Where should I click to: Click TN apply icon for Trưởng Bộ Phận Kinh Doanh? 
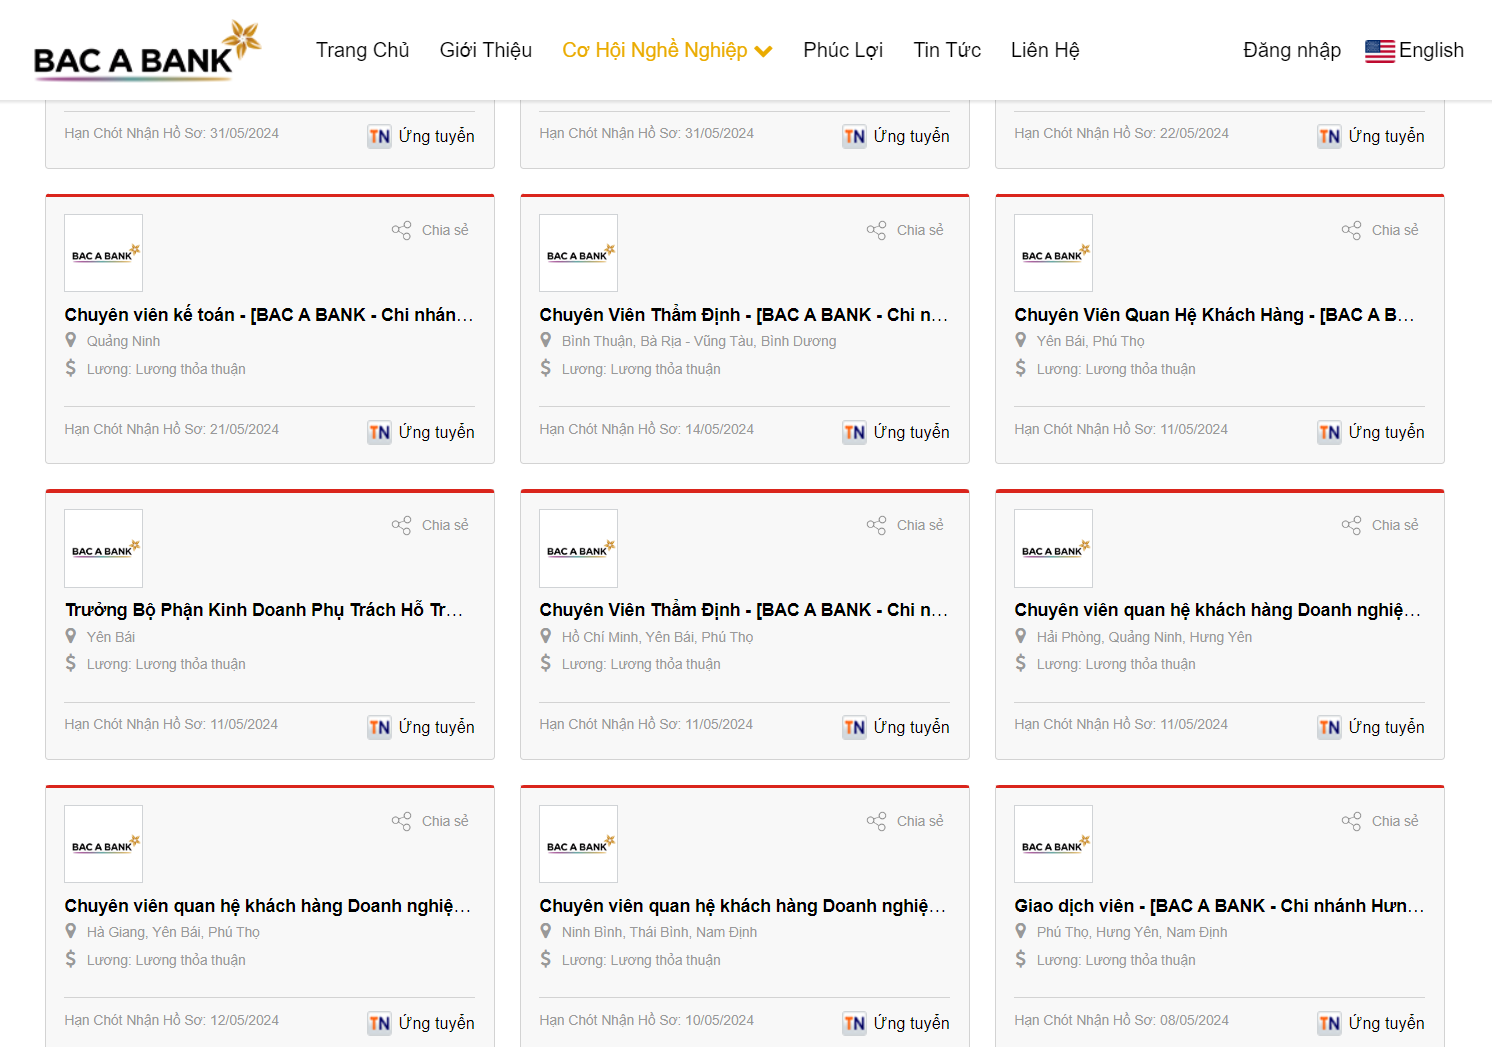[379, 727]
